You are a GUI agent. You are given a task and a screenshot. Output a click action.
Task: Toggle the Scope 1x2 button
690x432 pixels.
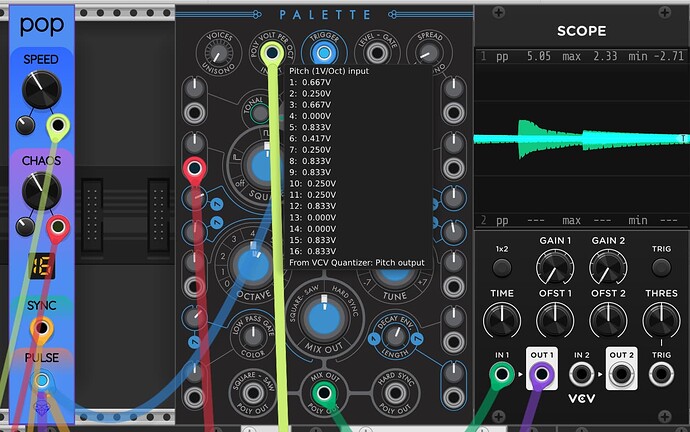pos(502,267)
